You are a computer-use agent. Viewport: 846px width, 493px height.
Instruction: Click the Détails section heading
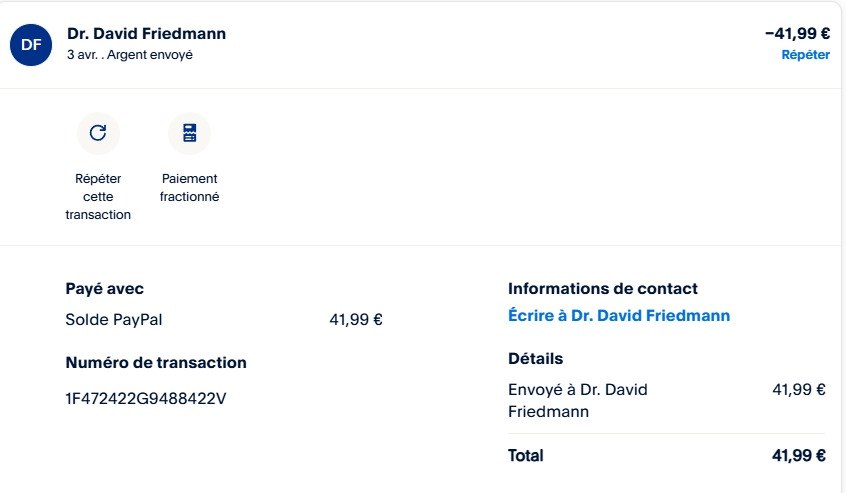(x=536, y=359)
